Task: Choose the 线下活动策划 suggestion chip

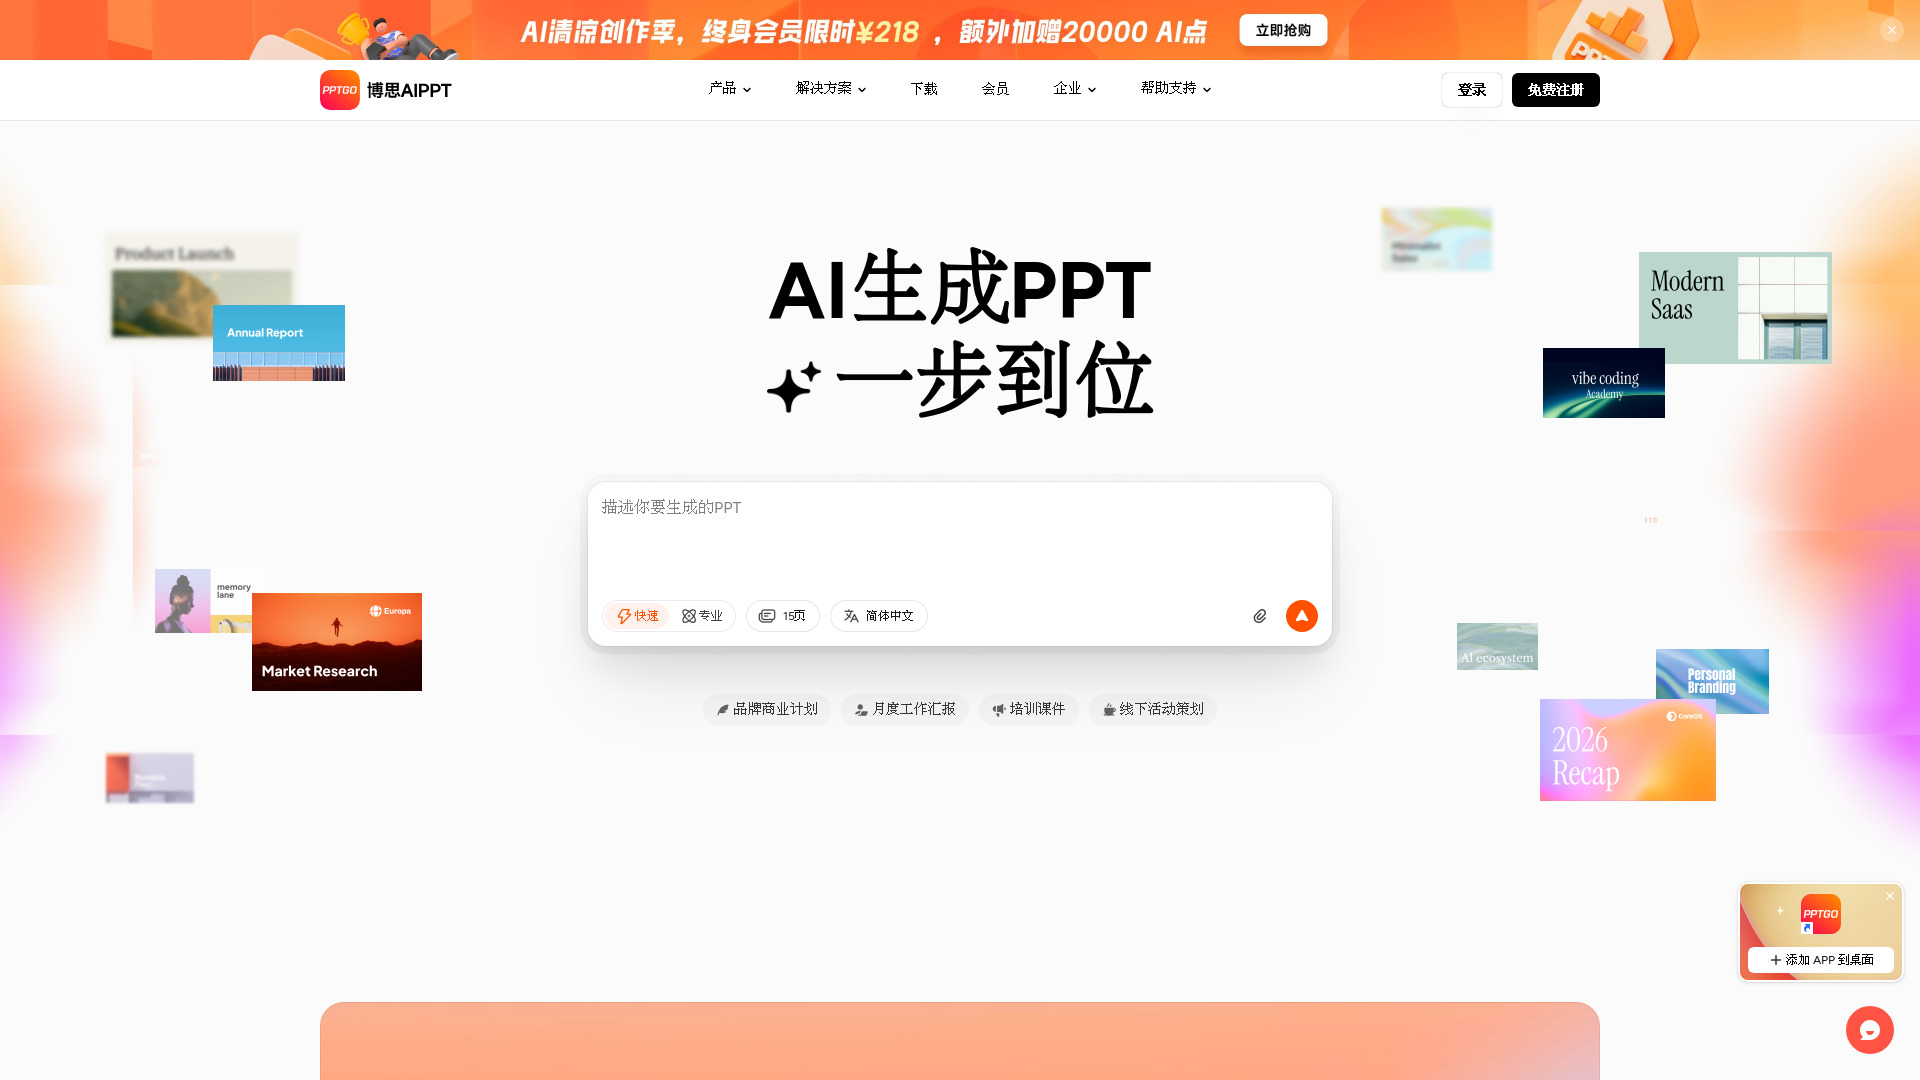Action: (1153, 709)
